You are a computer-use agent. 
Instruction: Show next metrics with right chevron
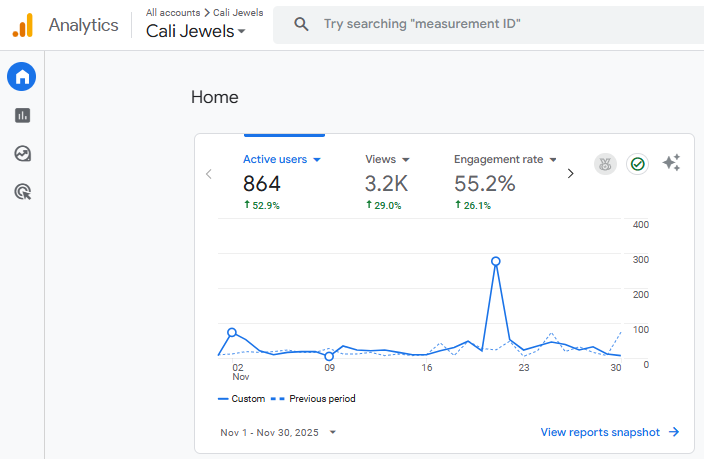click(571, 173)
